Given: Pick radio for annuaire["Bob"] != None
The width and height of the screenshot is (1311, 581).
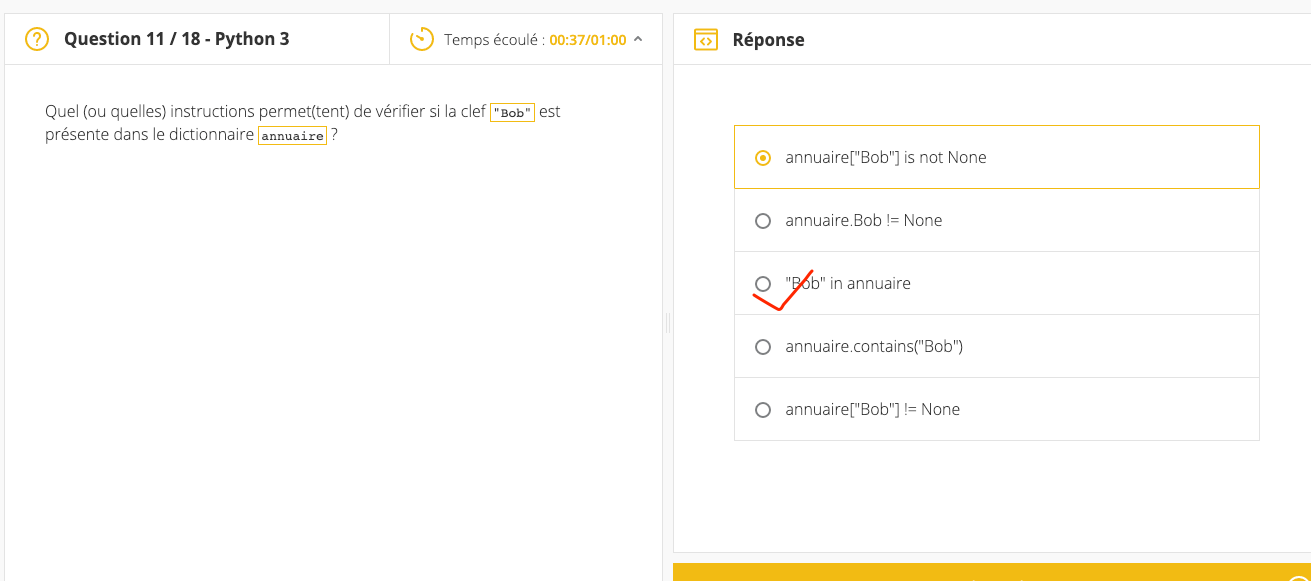Looking at the screenshot, I should 763,410.
